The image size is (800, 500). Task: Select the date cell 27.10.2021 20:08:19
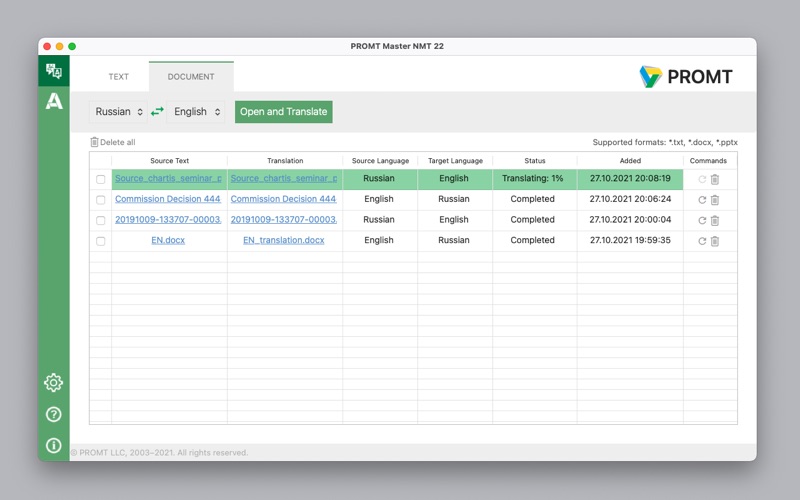click(630, 179)
